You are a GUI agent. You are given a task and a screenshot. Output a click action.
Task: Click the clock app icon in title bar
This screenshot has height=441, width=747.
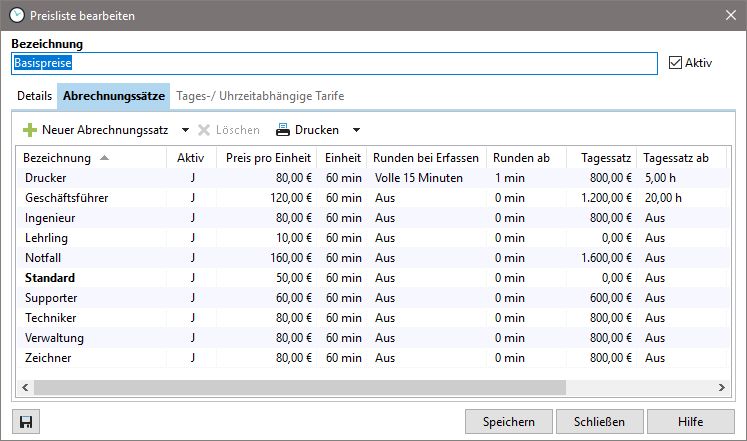[17, 15]
